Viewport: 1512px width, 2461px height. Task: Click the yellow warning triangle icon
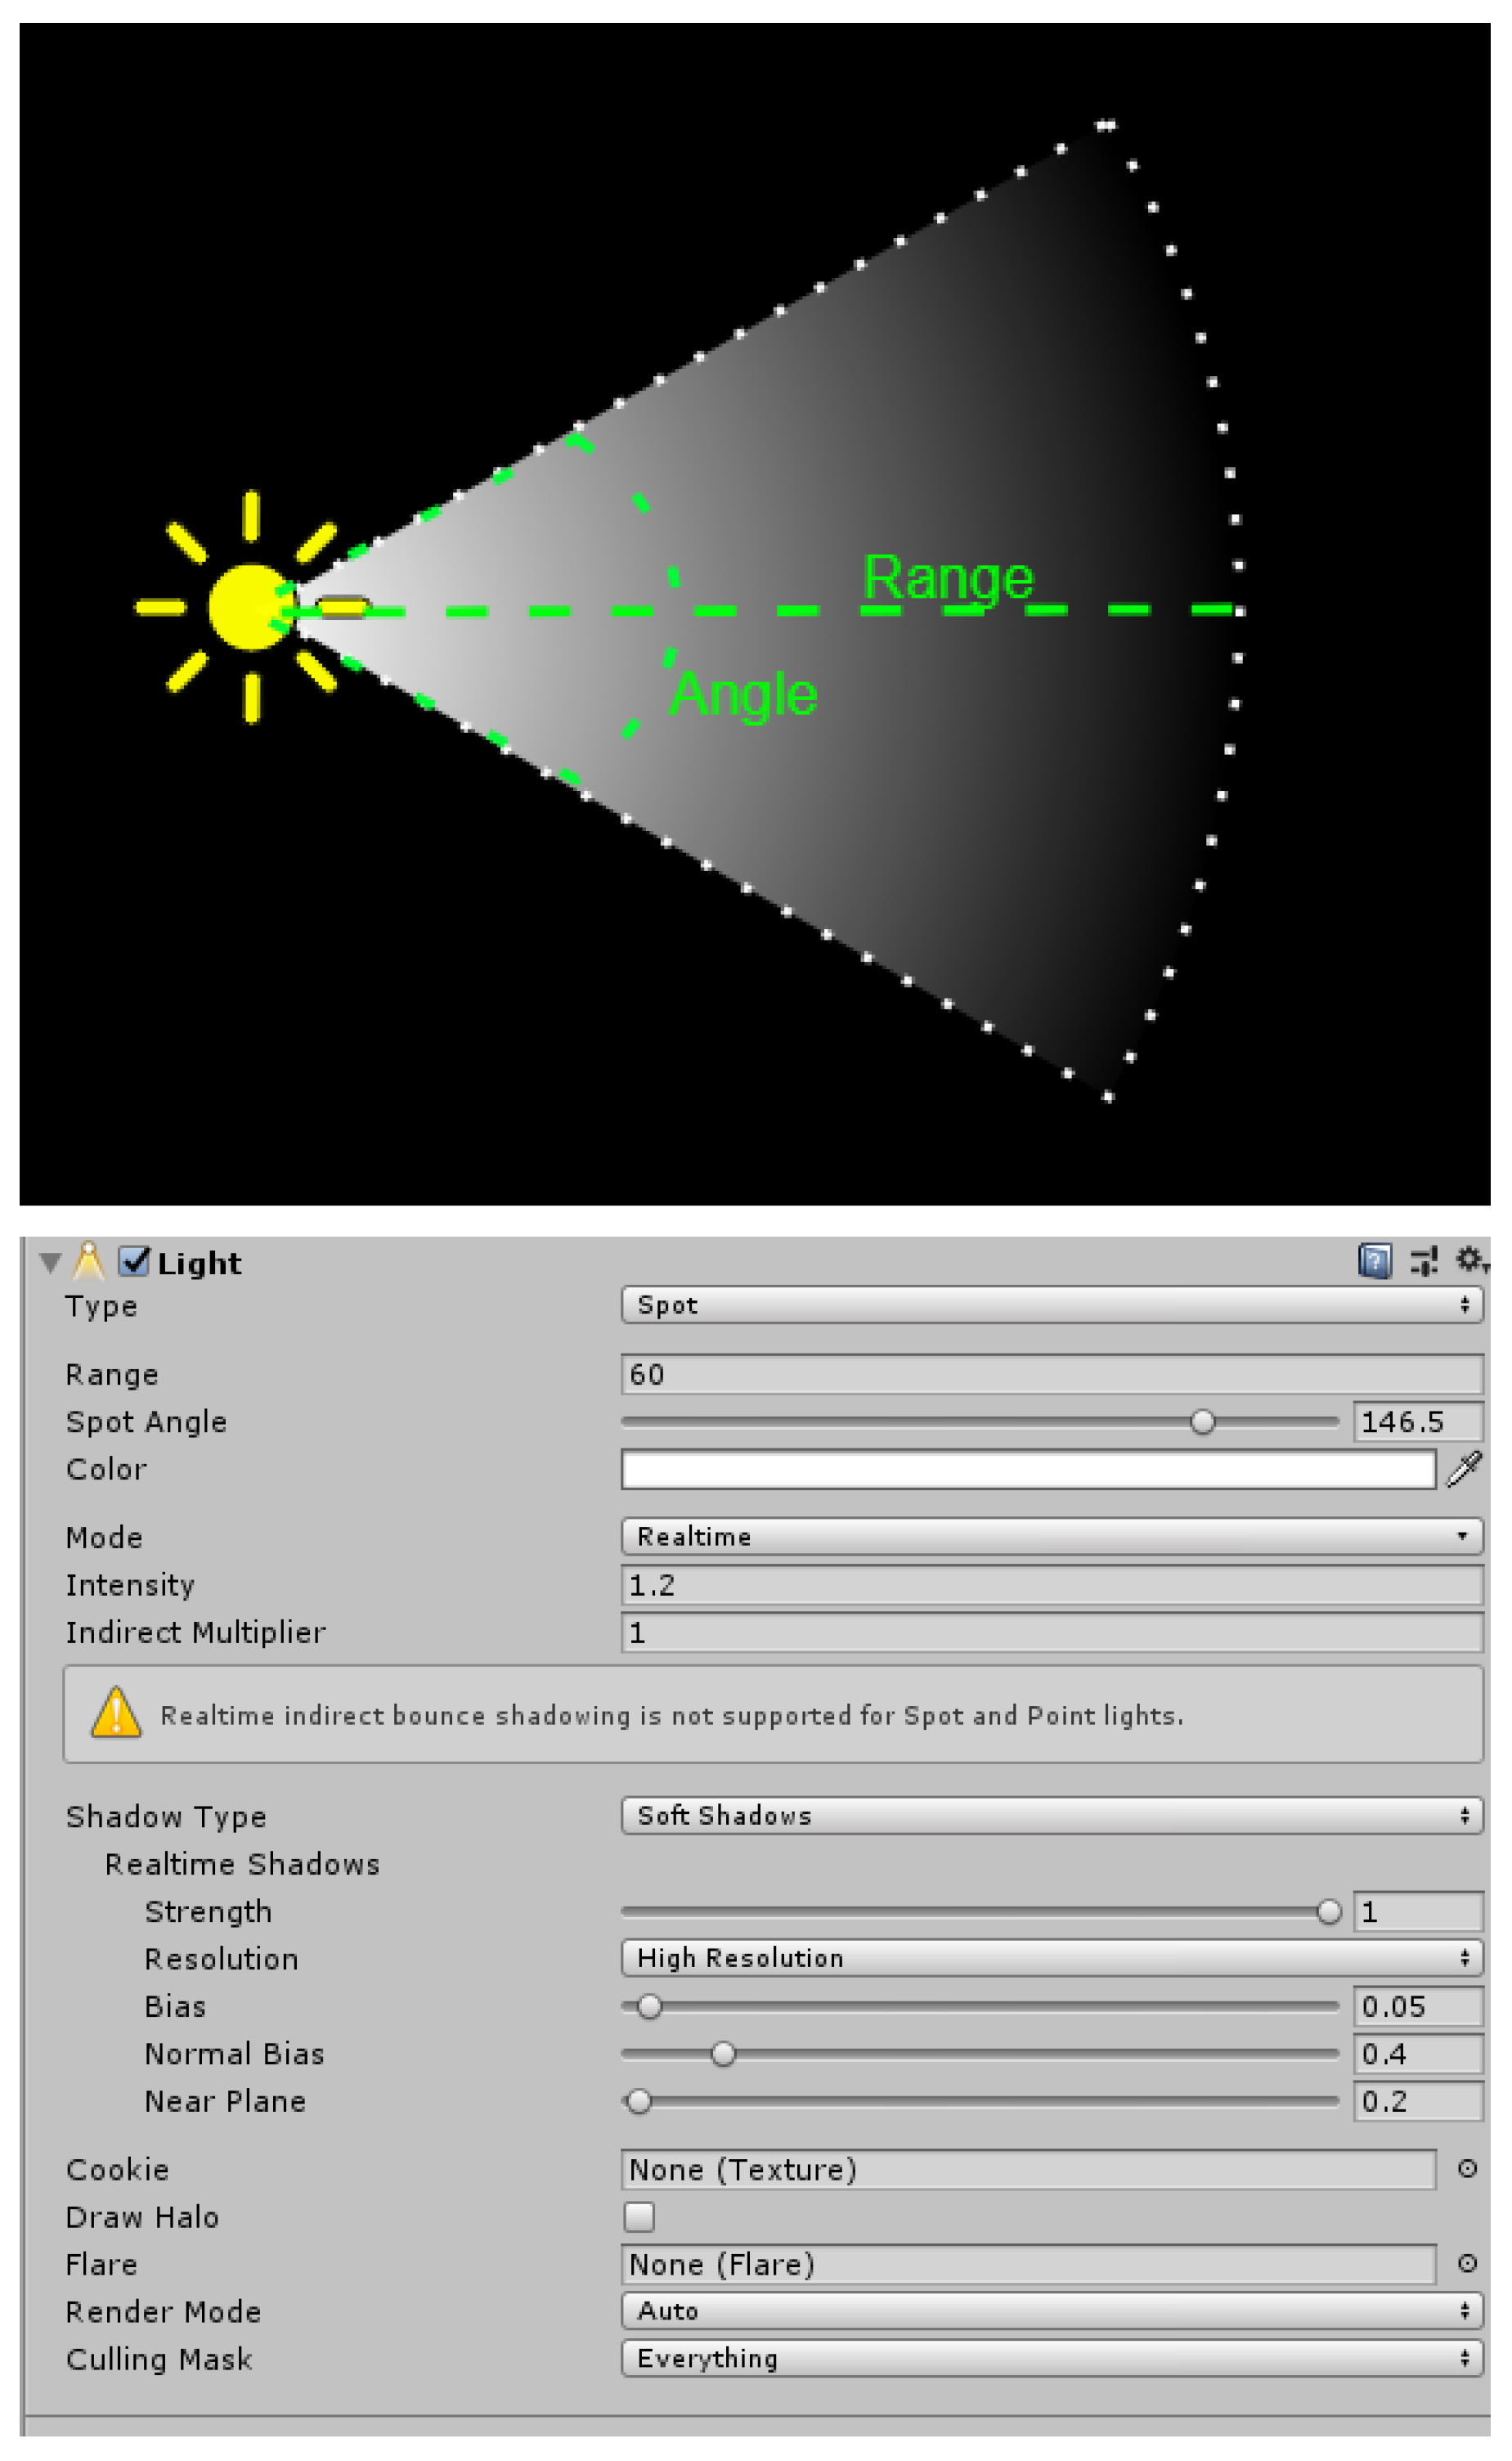tap(116, 1714)
